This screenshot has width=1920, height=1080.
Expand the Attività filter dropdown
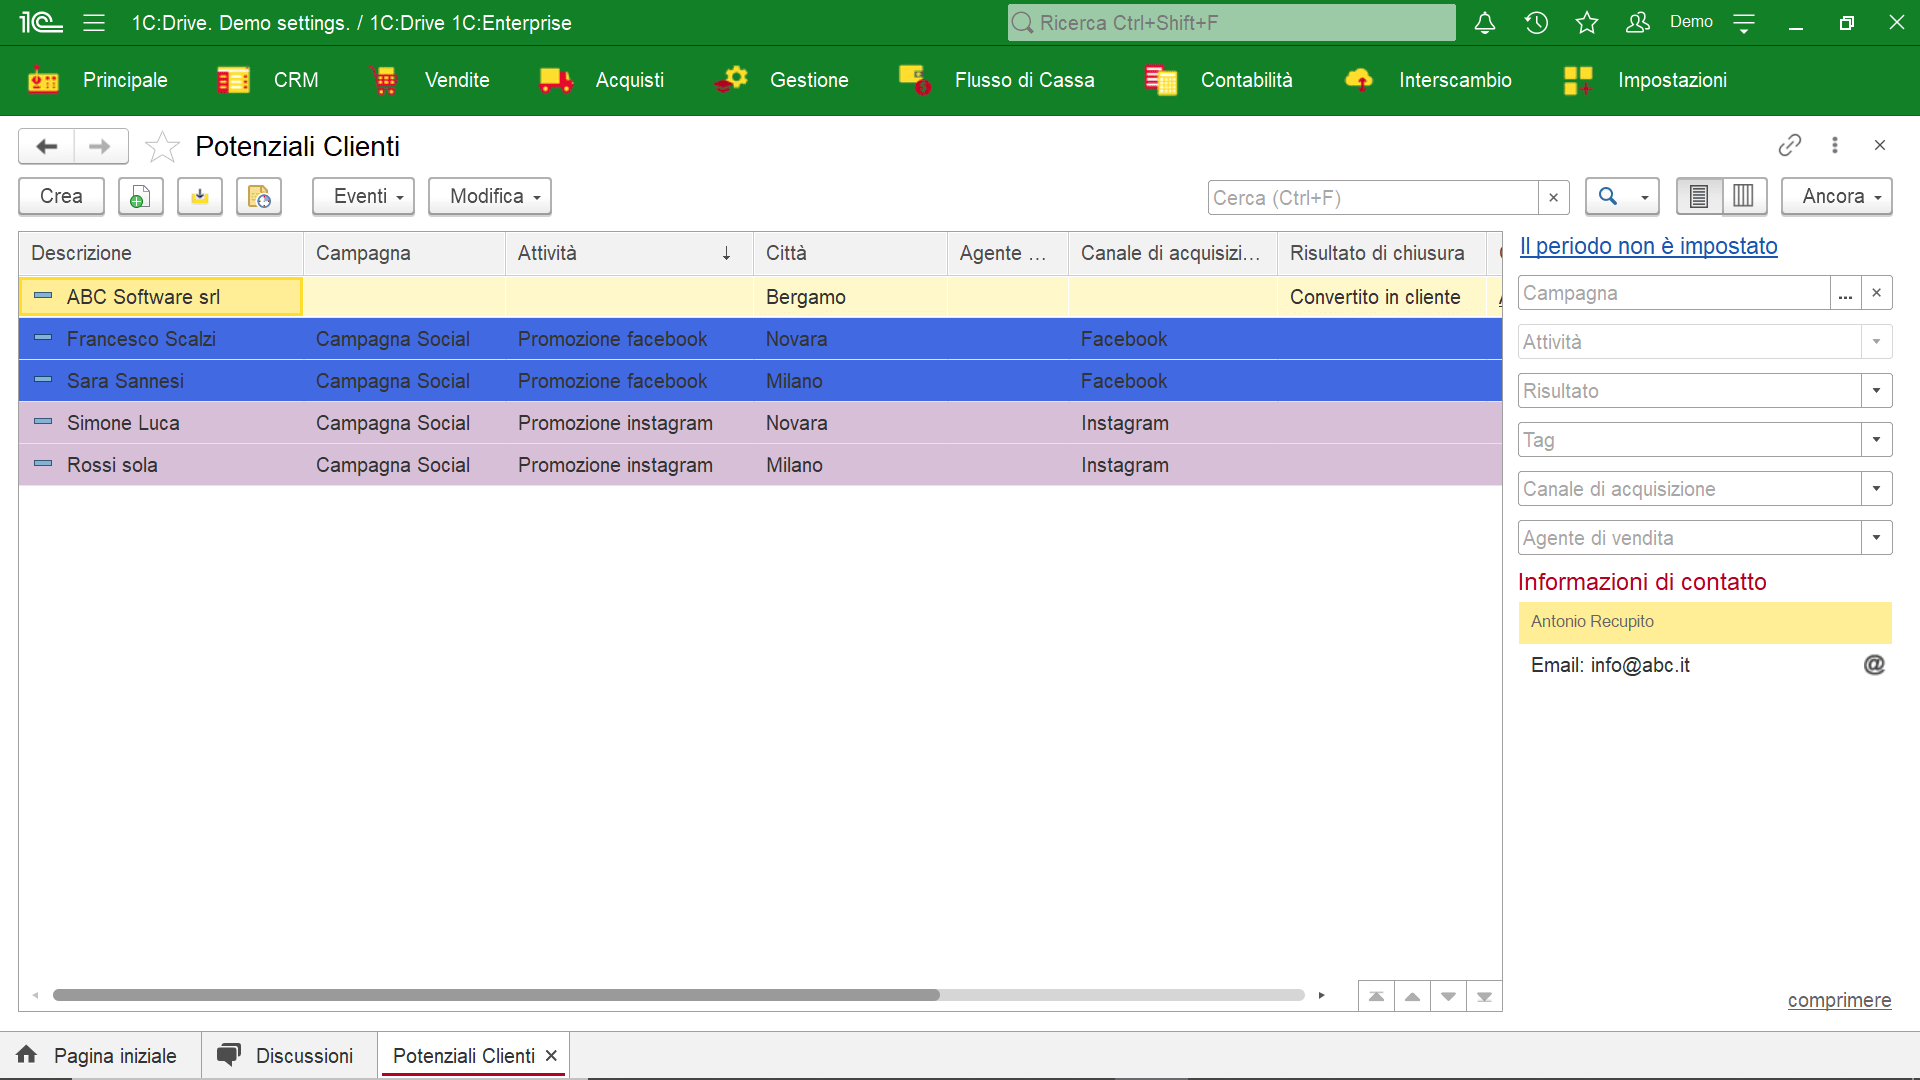1876,342
